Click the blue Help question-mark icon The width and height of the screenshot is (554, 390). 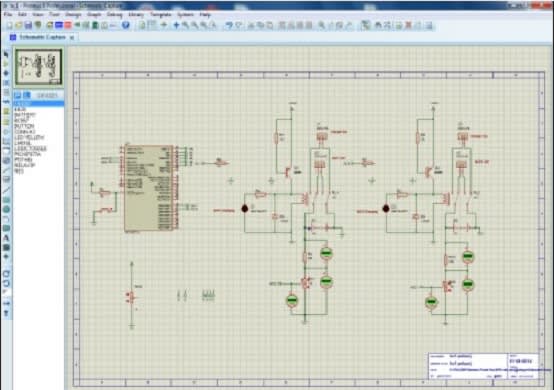[125, 25]
